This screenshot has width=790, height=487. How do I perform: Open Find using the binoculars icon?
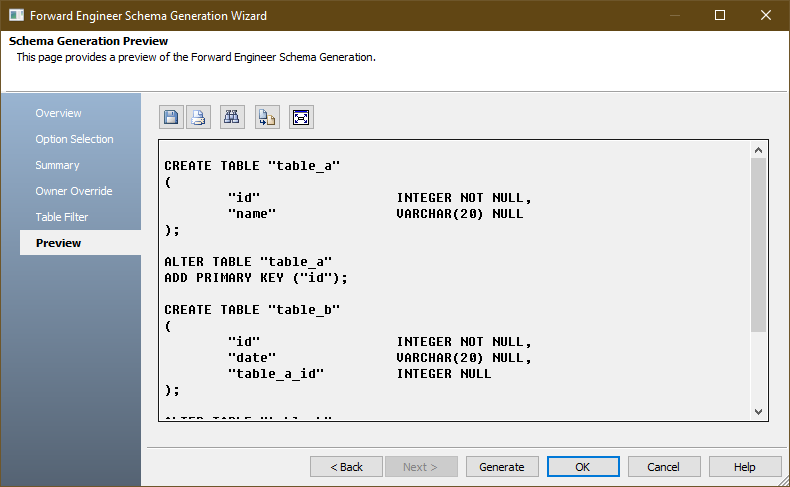coord(232,117)
